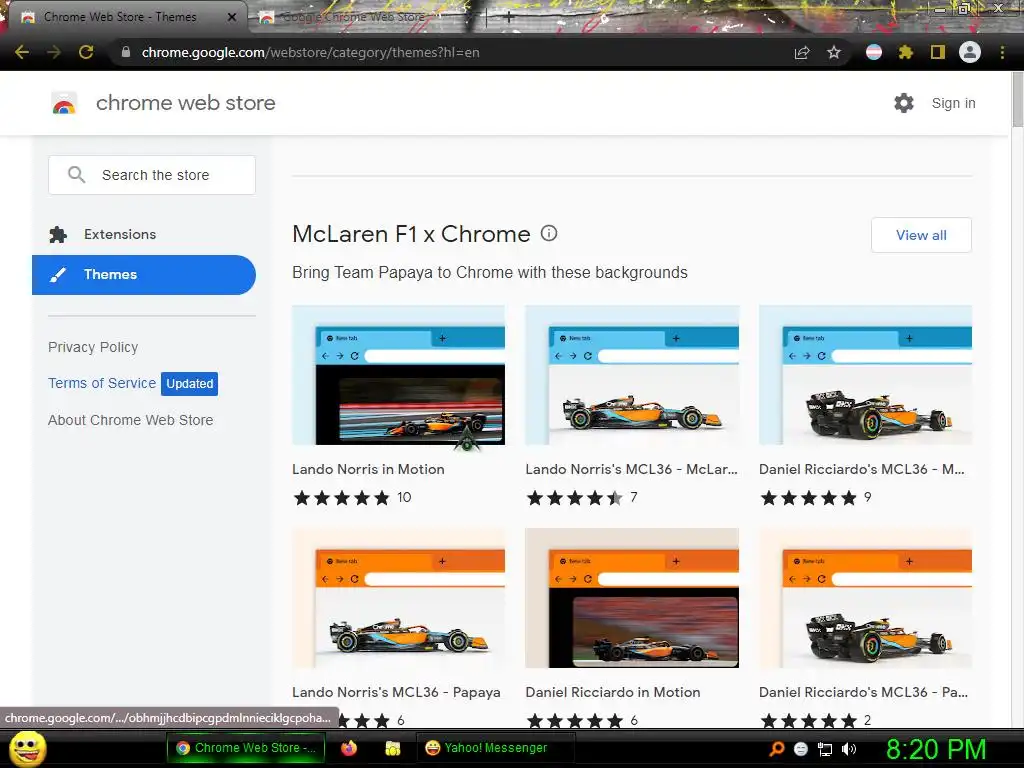Click the title Lando Norris's MCL36 - Papaya
This screenshot has height=768, width=1024.
pos(396,692)
